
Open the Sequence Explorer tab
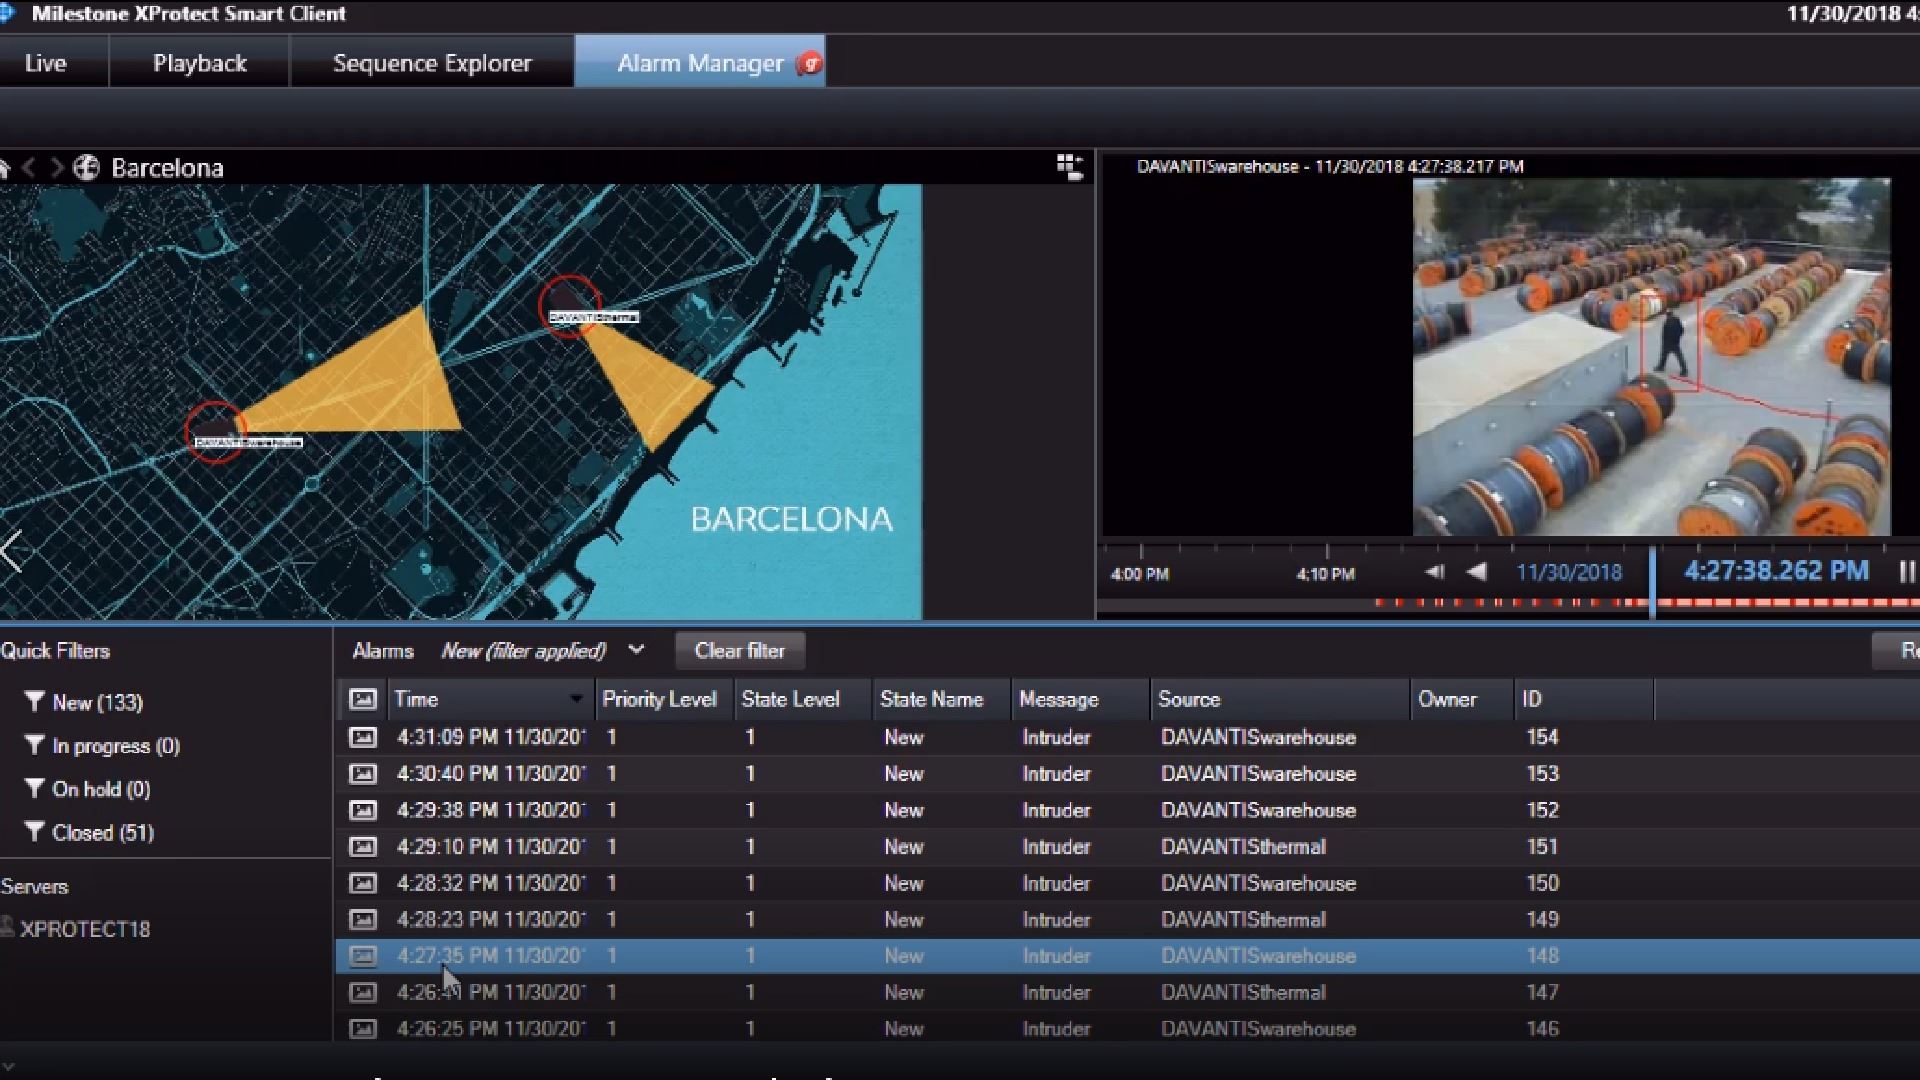[x=432, y=63]
